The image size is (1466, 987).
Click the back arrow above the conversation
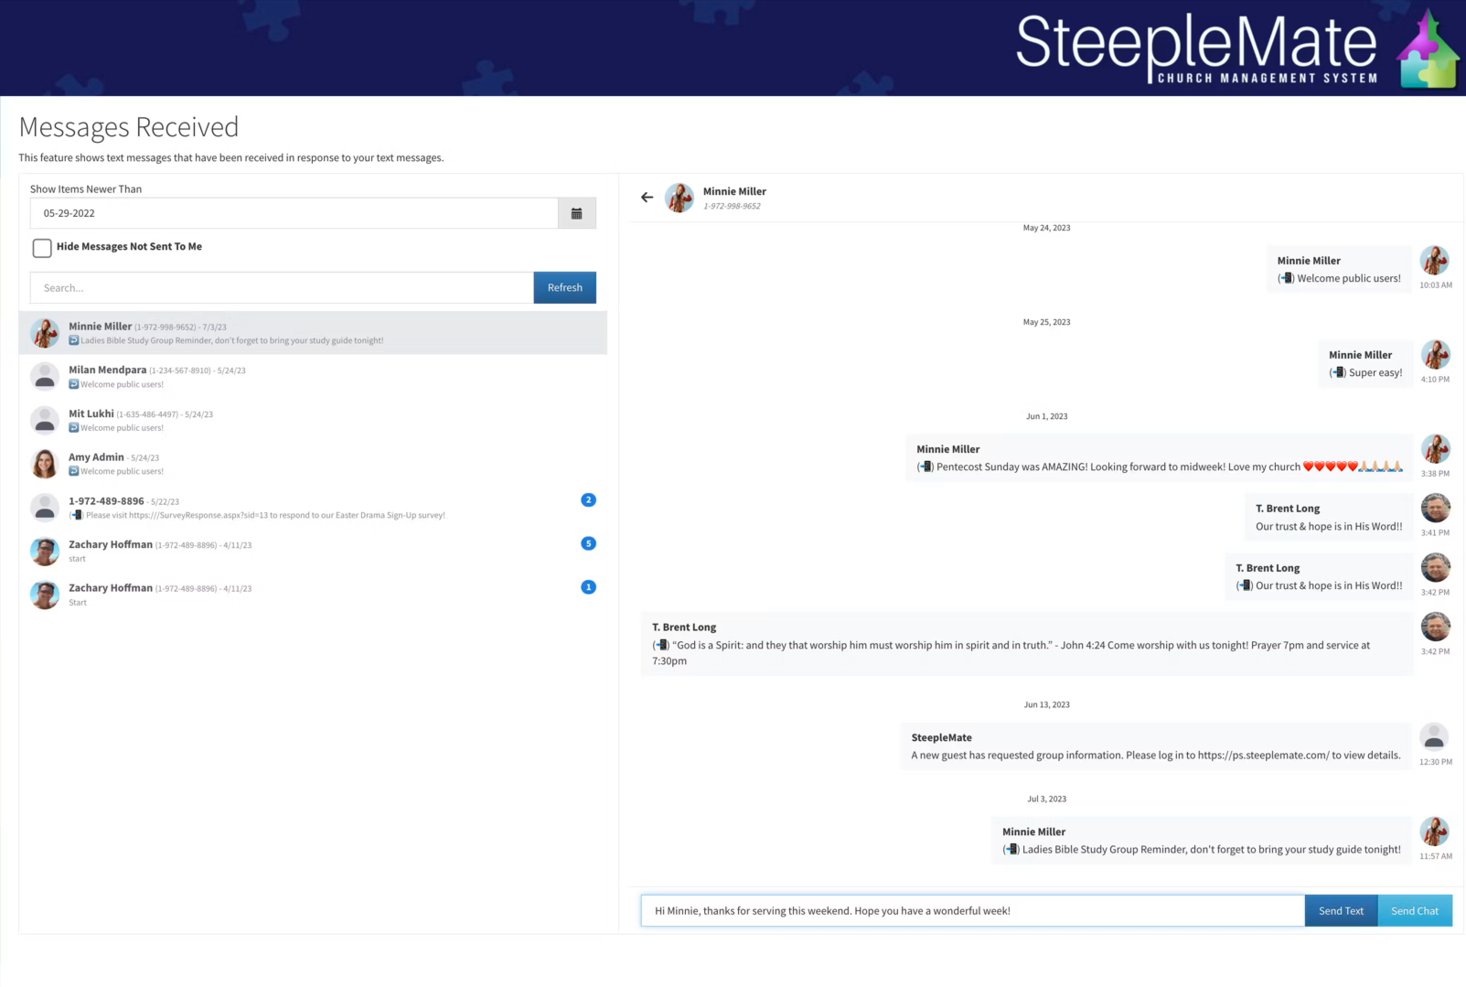pos(646,197)
